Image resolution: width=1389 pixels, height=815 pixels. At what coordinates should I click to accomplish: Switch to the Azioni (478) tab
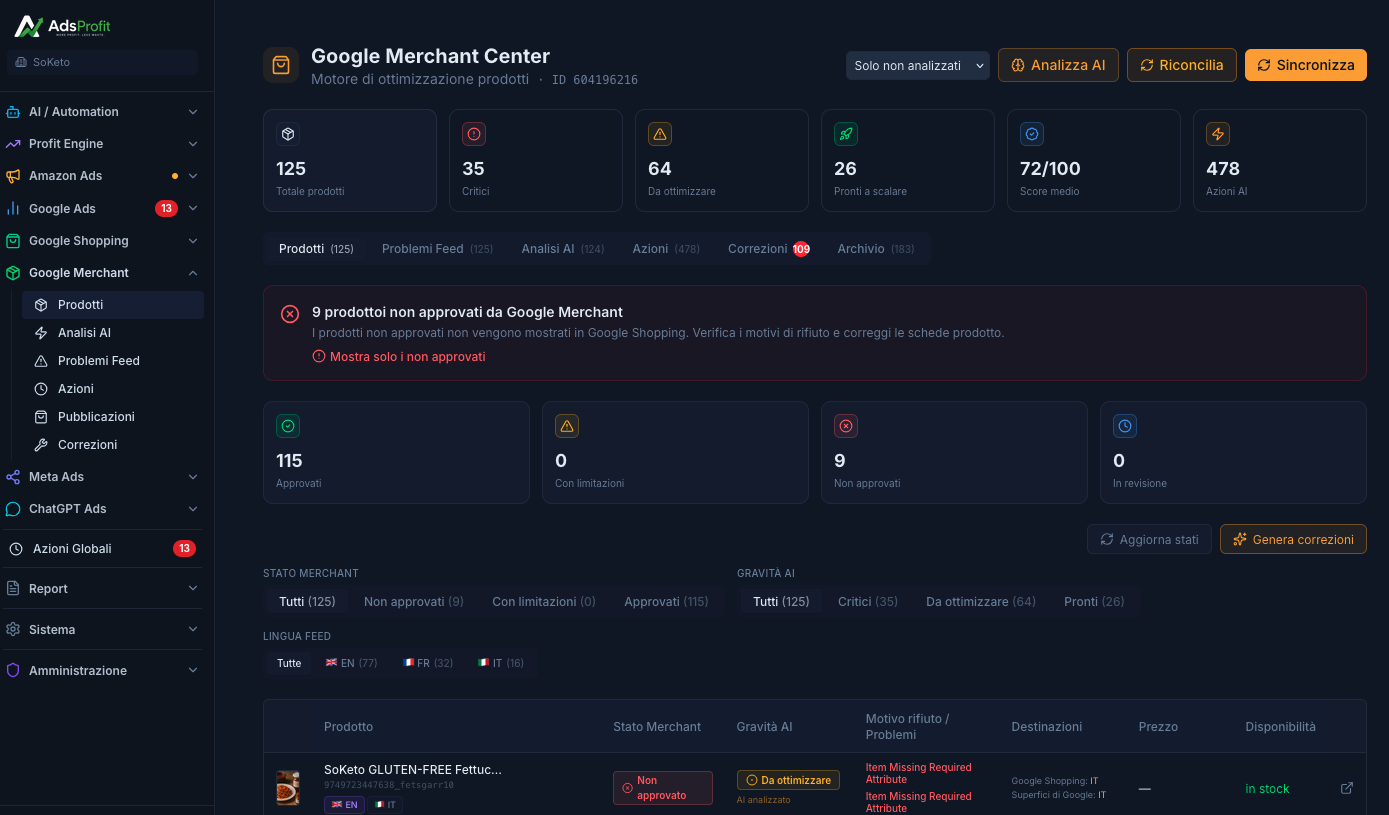[666, 249]
